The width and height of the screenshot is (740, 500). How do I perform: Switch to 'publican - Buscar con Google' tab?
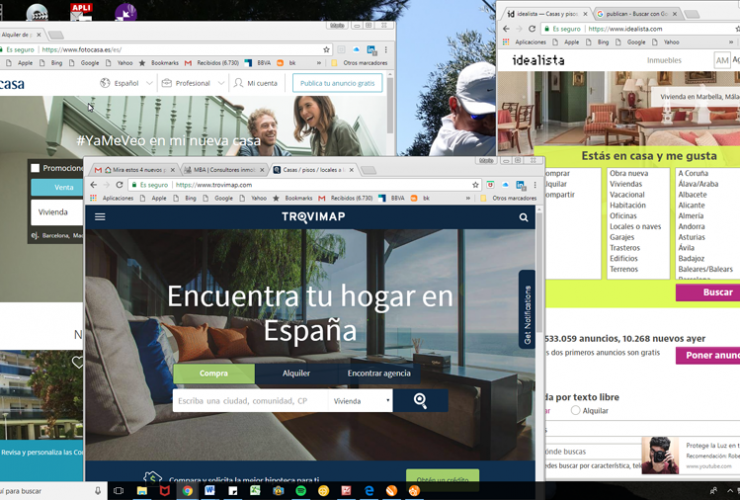[637, 14]
